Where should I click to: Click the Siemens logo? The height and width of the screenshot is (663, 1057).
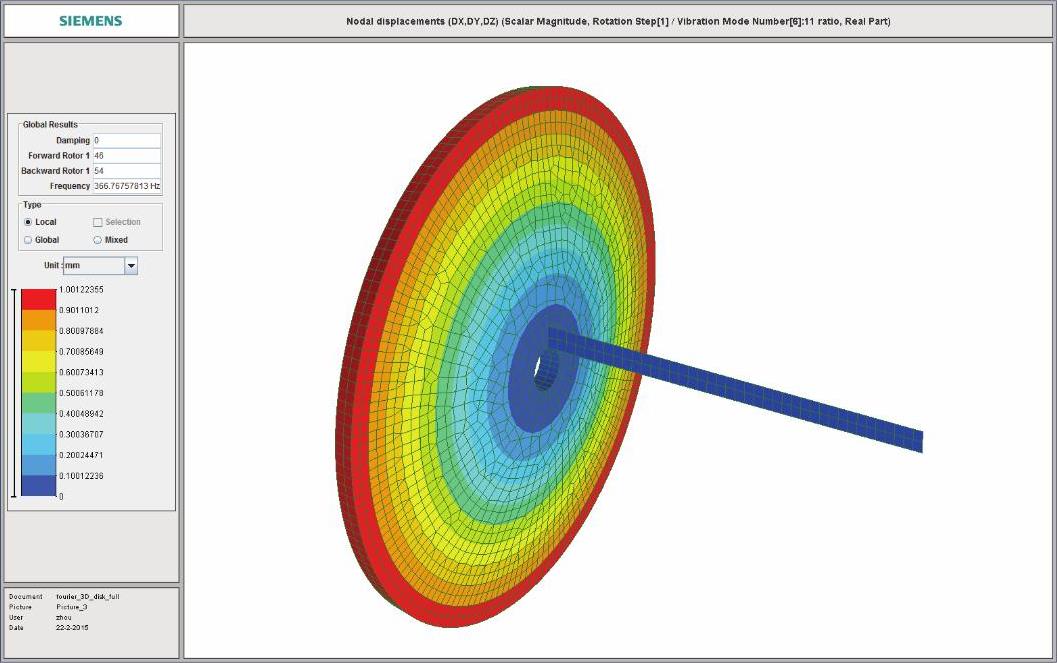pyautogui.click(x=91, y=21)
